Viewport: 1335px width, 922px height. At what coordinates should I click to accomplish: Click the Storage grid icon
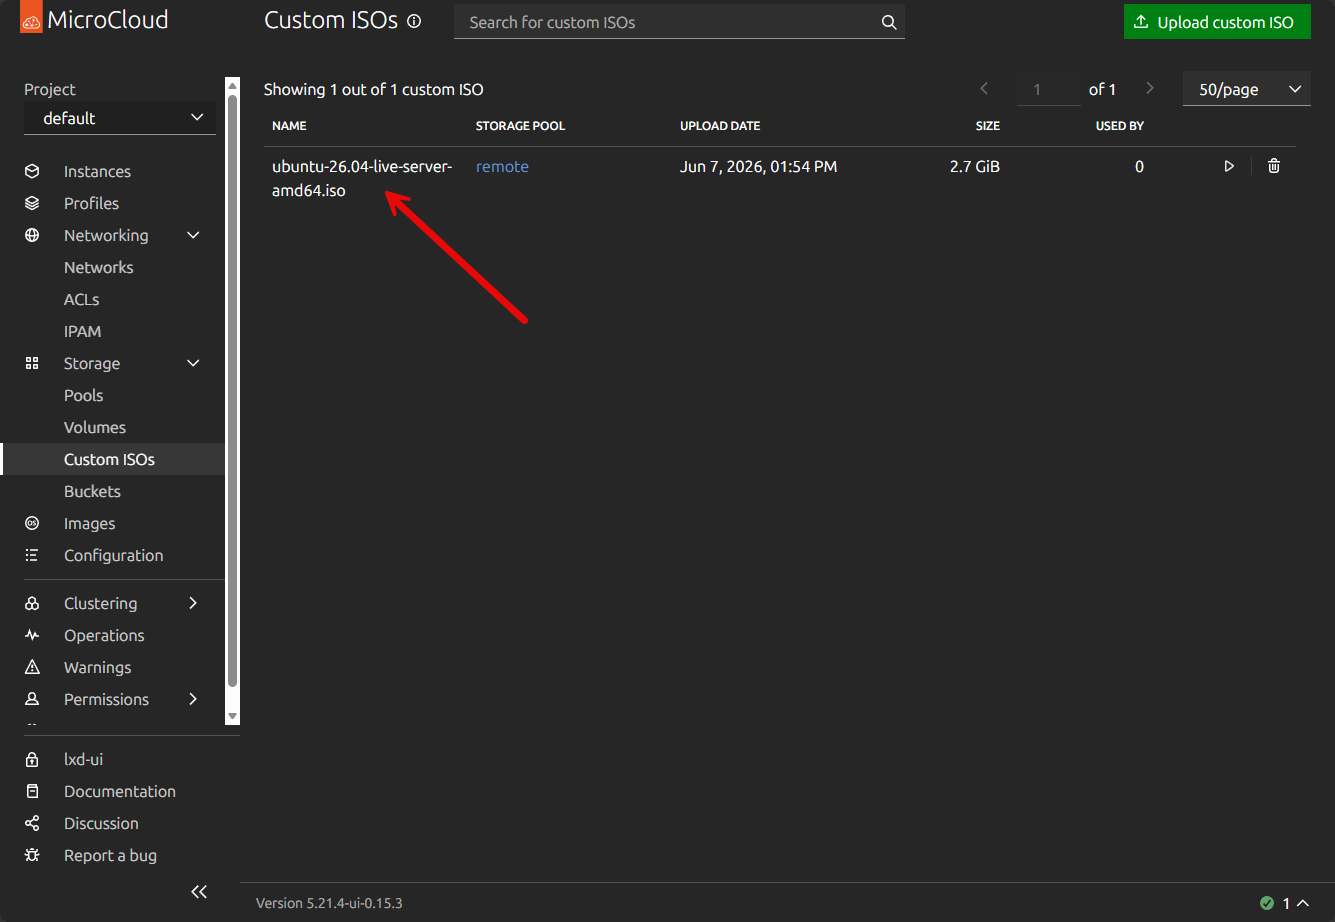(32, 363)
